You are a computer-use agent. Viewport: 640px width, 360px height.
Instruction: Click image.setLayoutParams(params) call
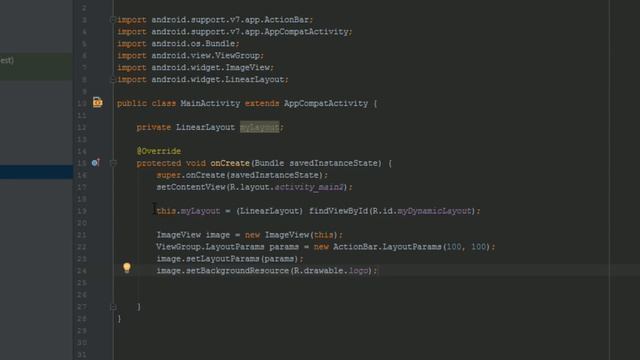click(230, 258)
